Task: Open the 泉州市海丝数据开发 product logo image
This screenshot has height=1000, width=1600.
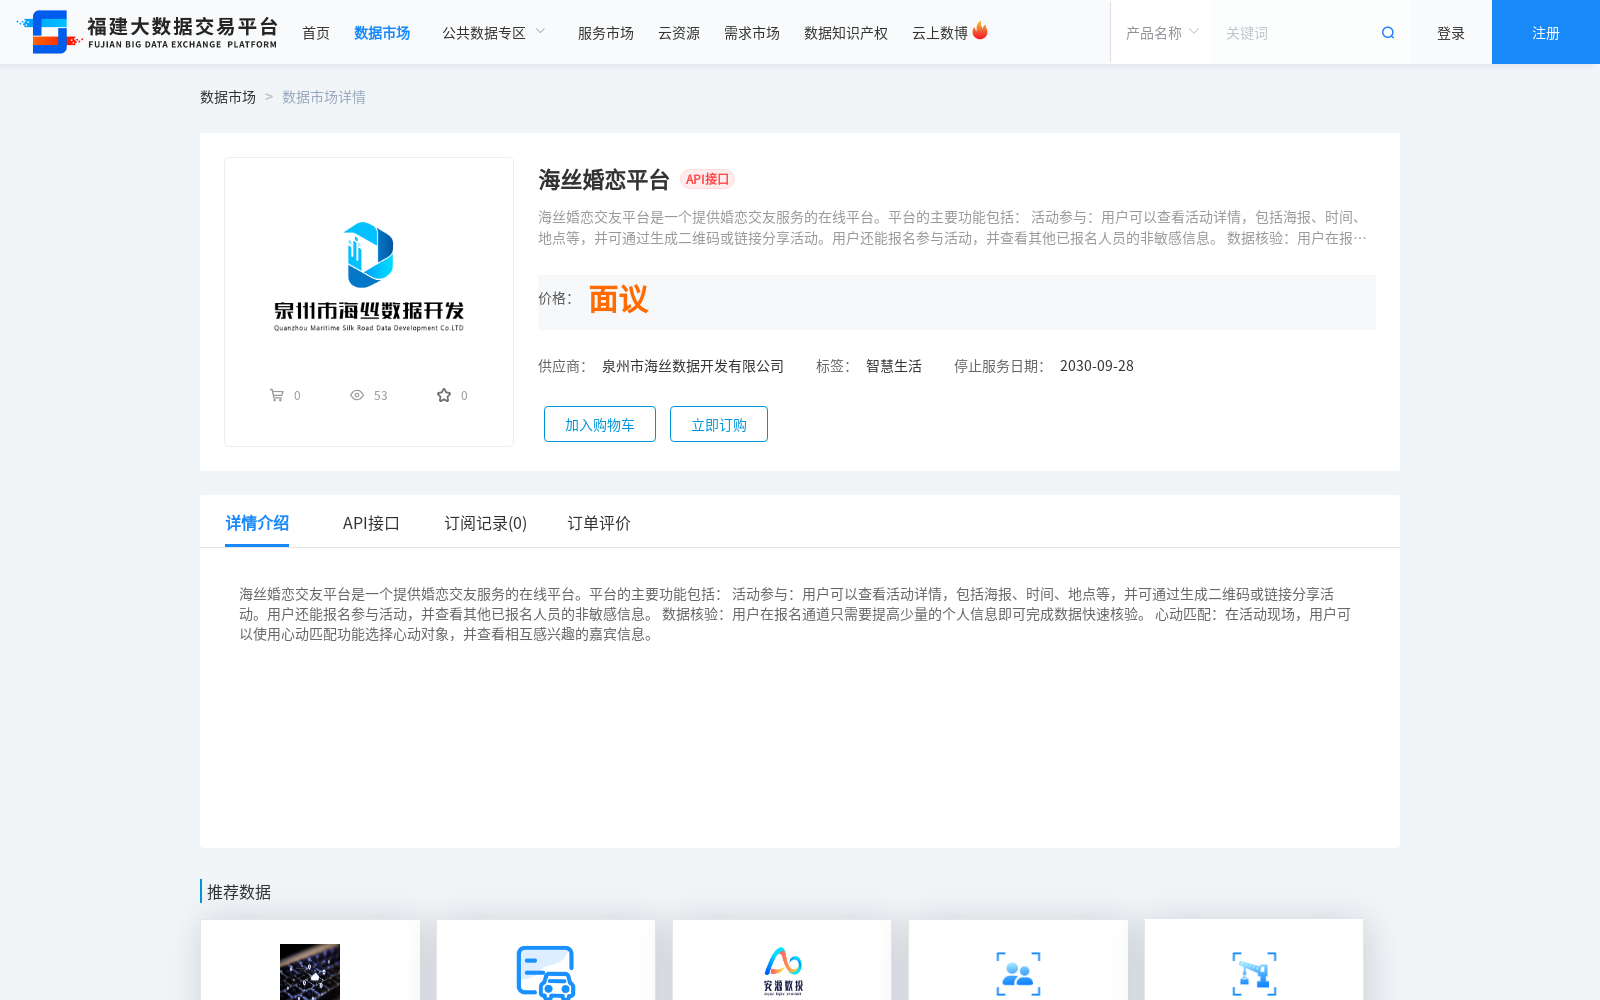Action: pos(369,276)
